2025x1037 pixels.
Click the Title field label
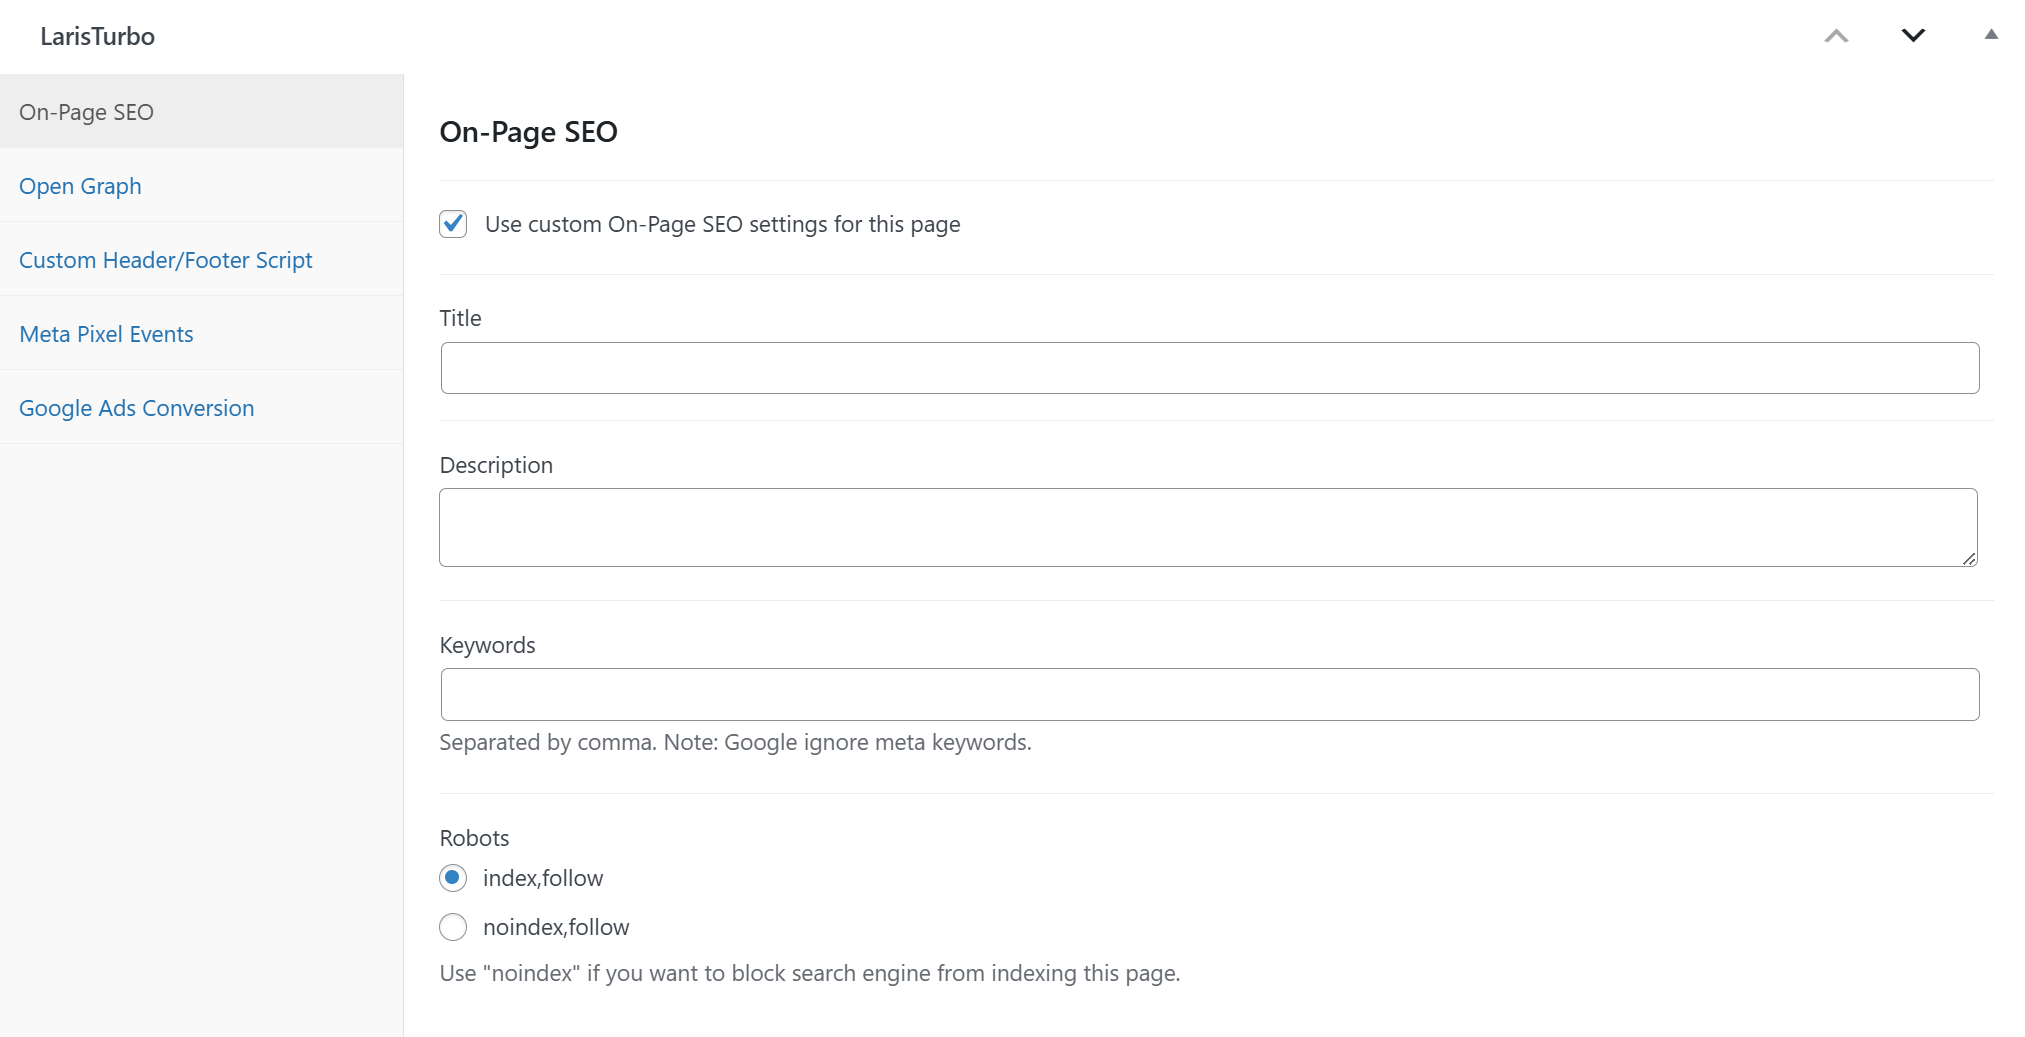click(460, 318)
